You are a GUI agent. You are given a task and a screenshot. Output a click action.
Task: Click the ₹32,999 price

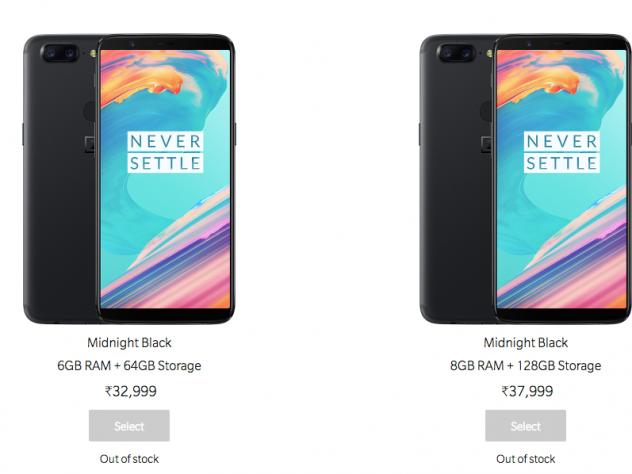click(131, 391)
